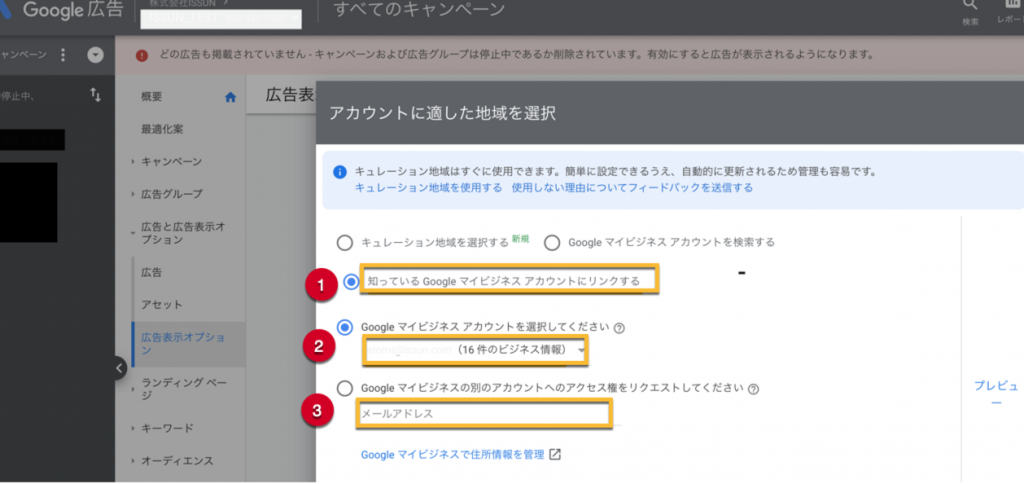Click the プレビュー link on the right
Viewport: 1024px width, 484px height.
point(996,394)
